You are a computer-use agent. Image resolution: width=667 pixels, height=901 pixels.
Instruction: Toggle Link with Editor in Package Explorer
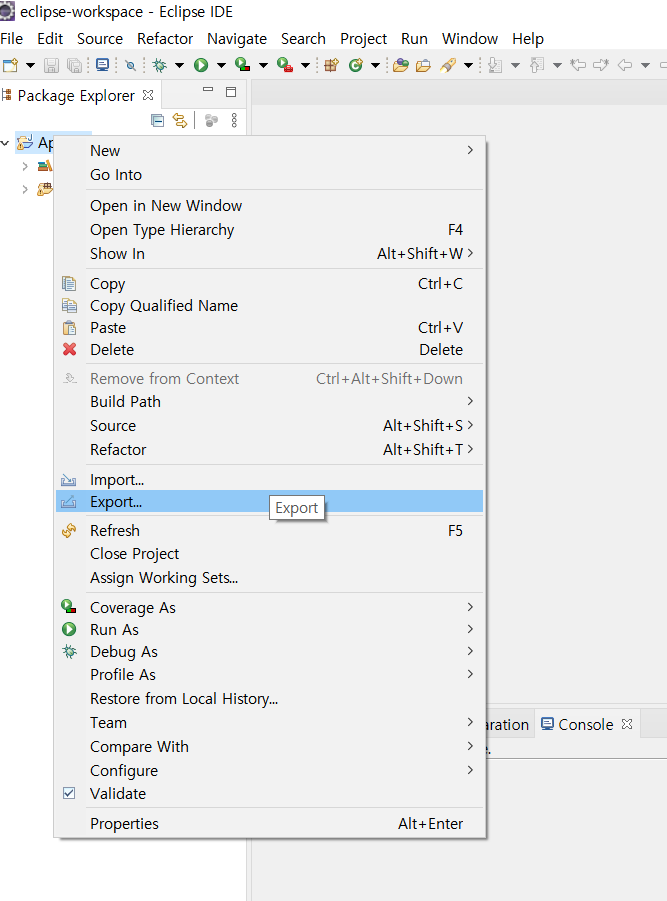pyautogui.click(x=180, y=120)
